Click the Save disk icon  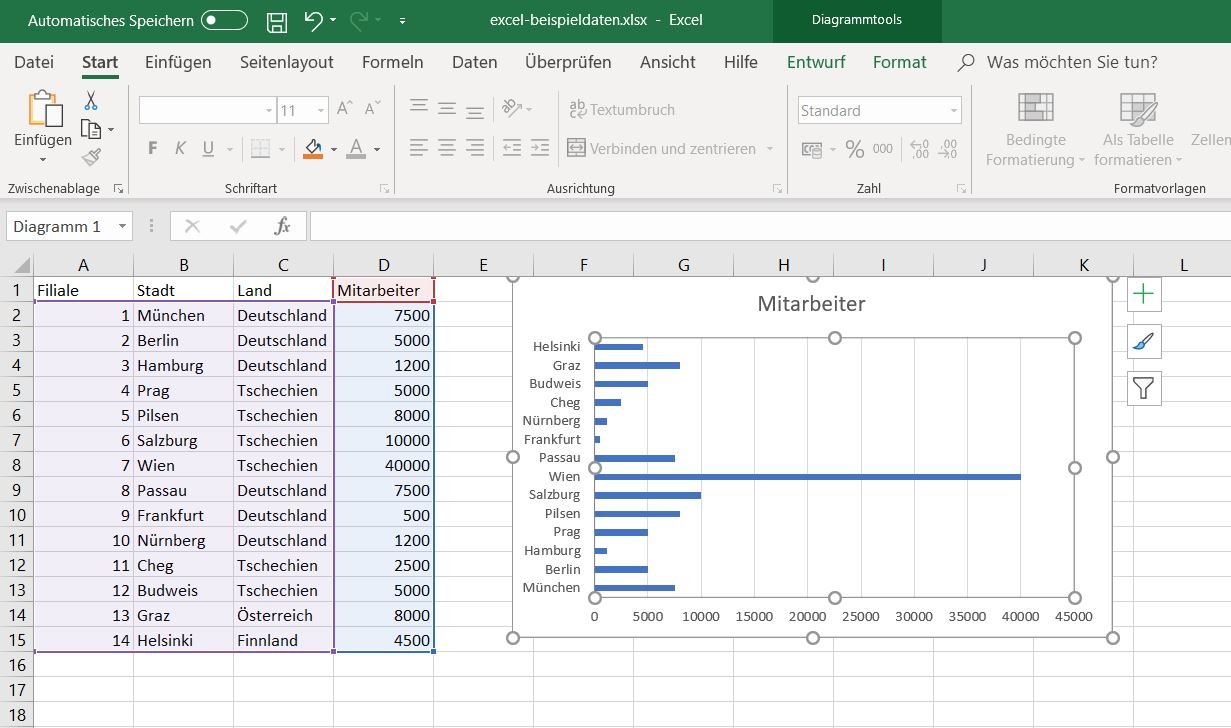tap(277, 21)
